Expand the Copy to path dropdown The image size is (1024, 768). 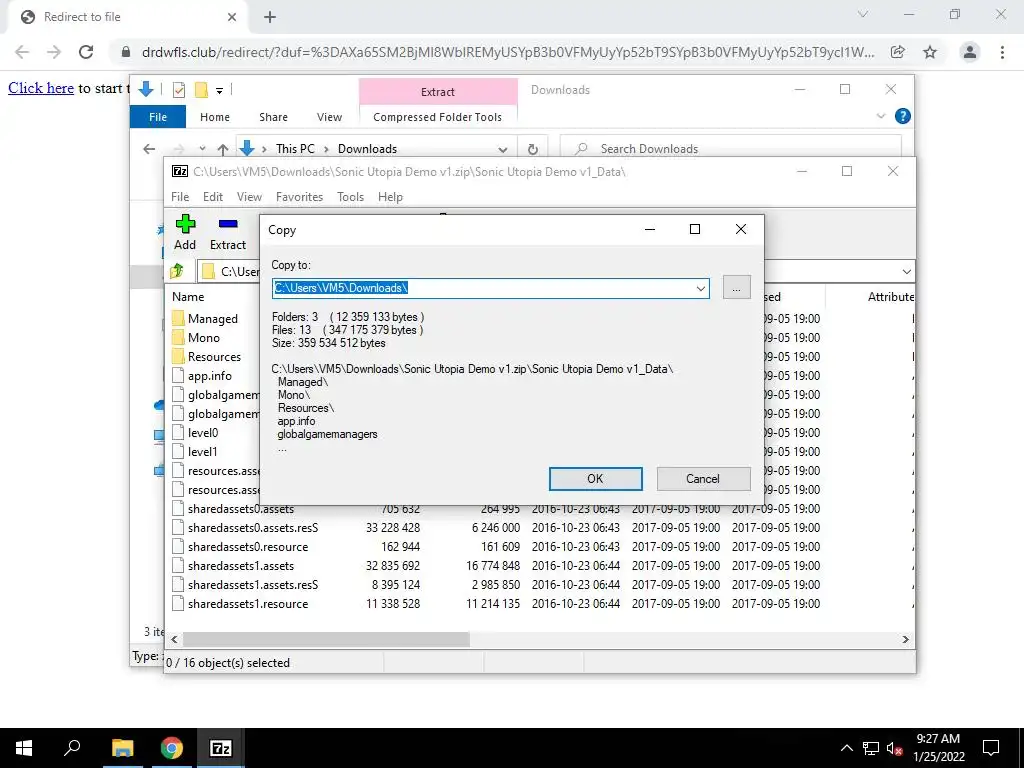click(701, 288)
